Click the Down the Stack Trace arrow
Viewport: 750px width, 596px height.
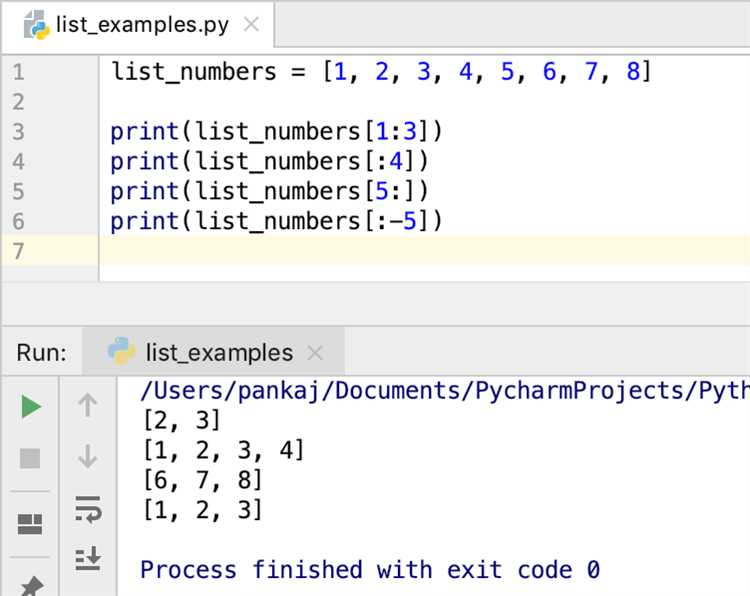[88, 457]
